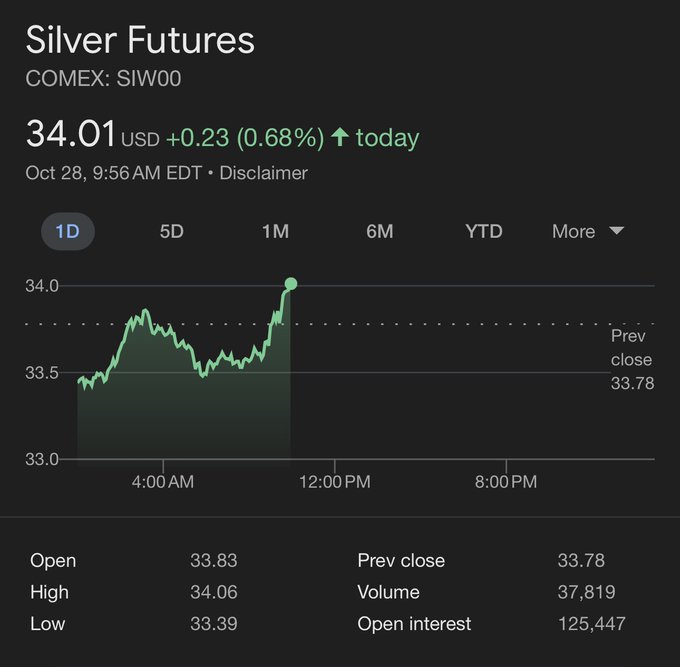This screenshot has height=667, width=680.
Task: Click the 12:00 PM axis label
Action: pos(334,482)
